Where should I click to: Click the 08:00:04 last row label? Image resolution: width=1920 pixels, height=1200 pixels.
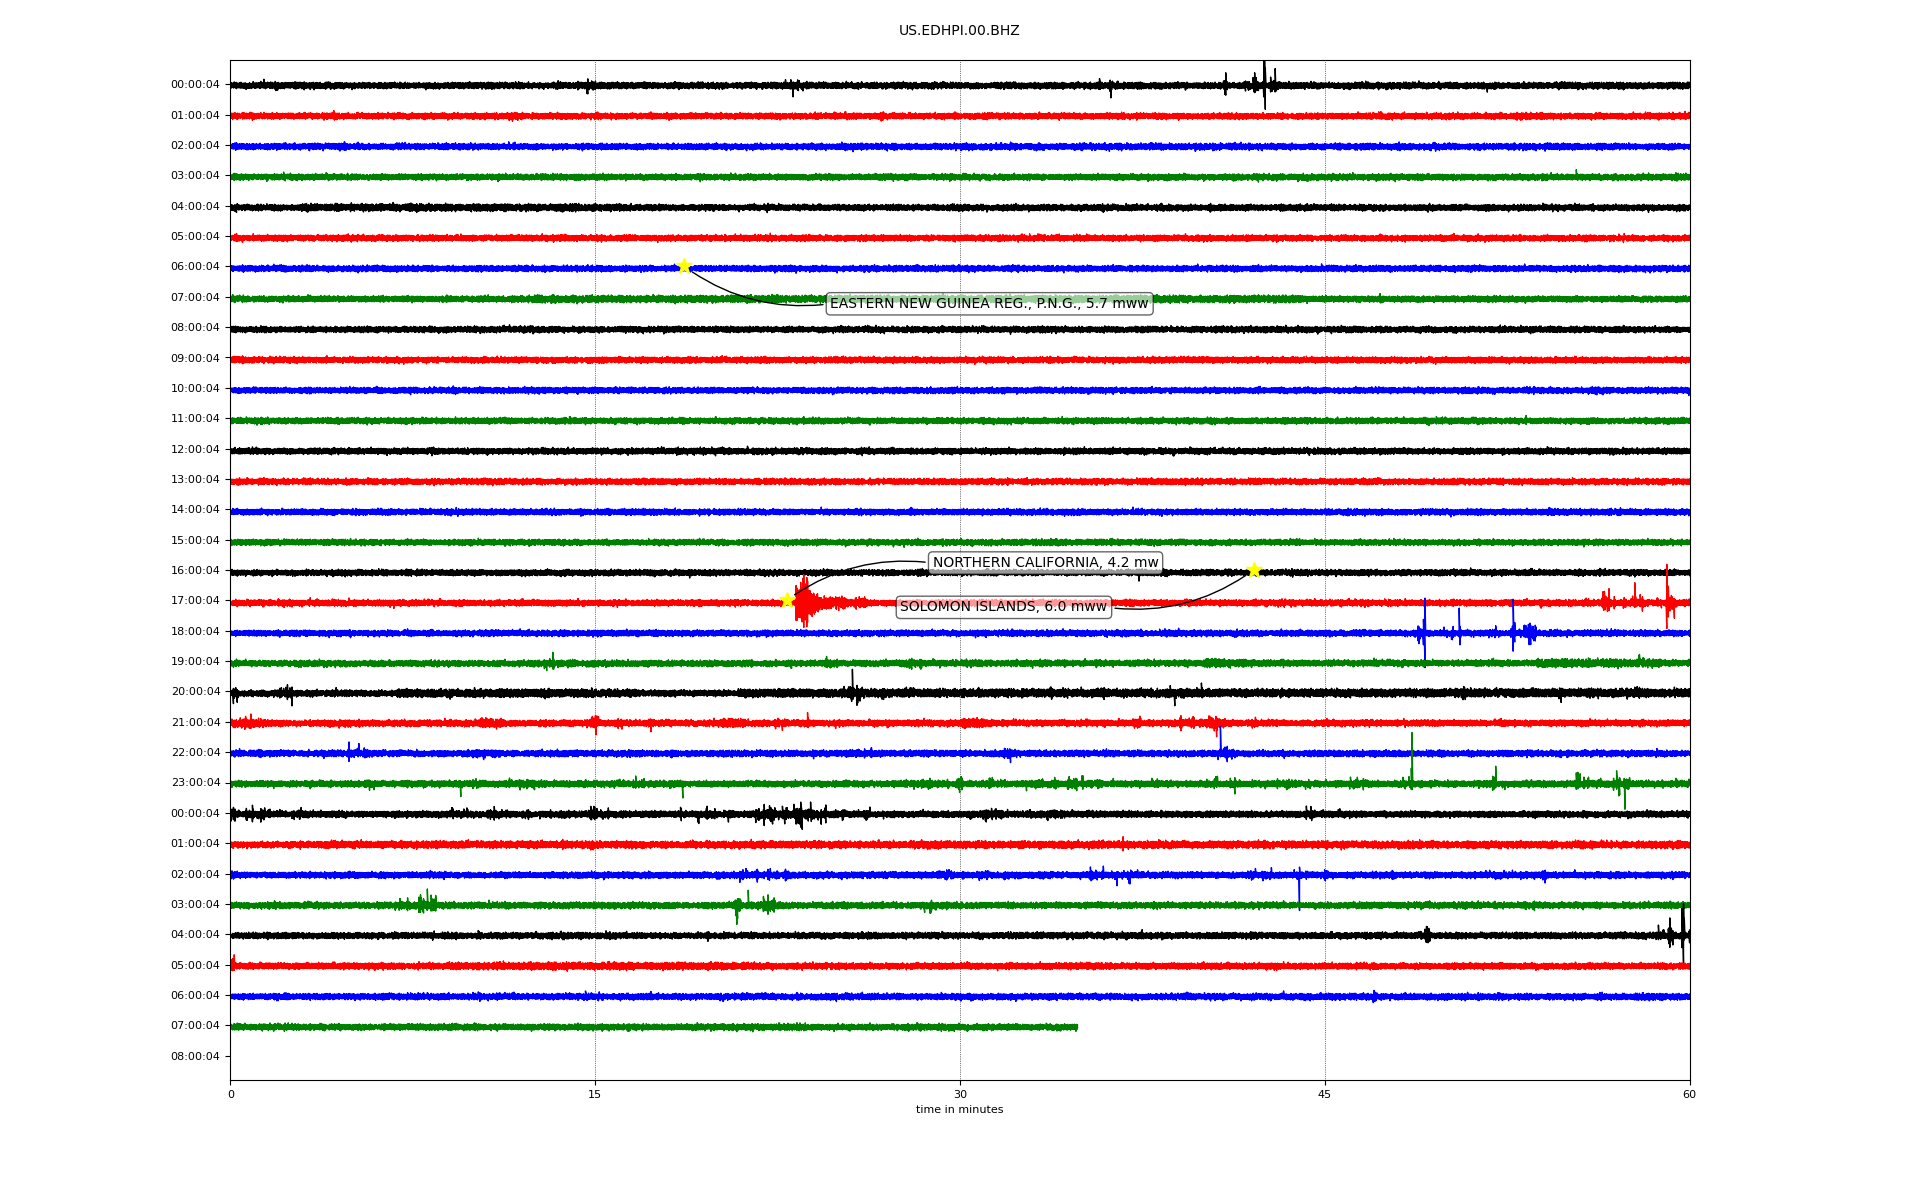click(195, 1056)
